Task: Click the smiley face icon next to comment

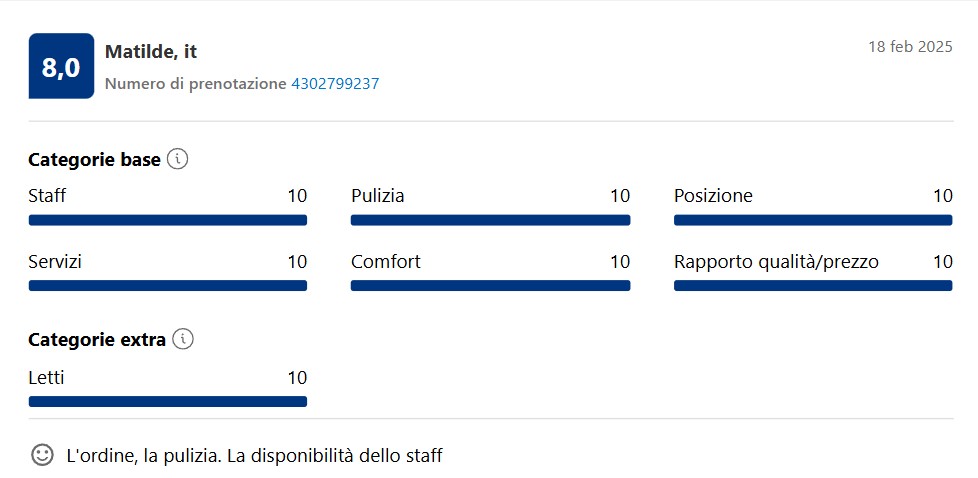Action: pyautogui.click(x=42, y=455)
